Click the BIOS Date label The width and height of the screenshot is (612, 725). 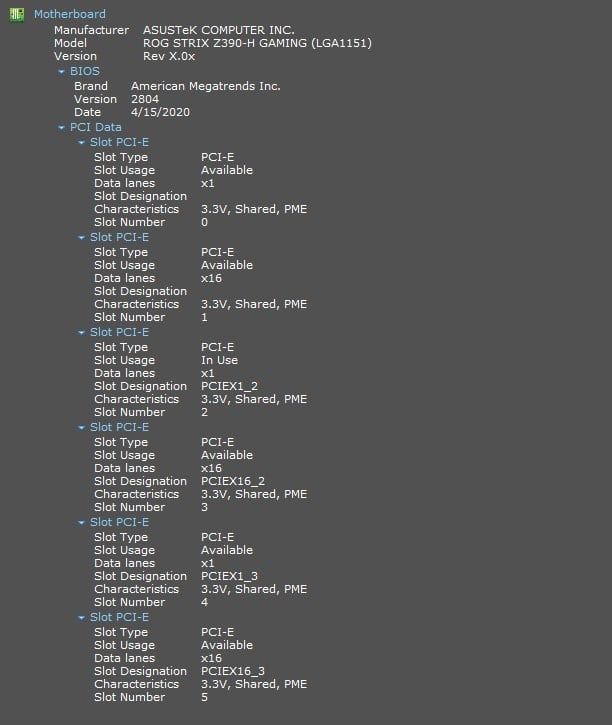87,112
